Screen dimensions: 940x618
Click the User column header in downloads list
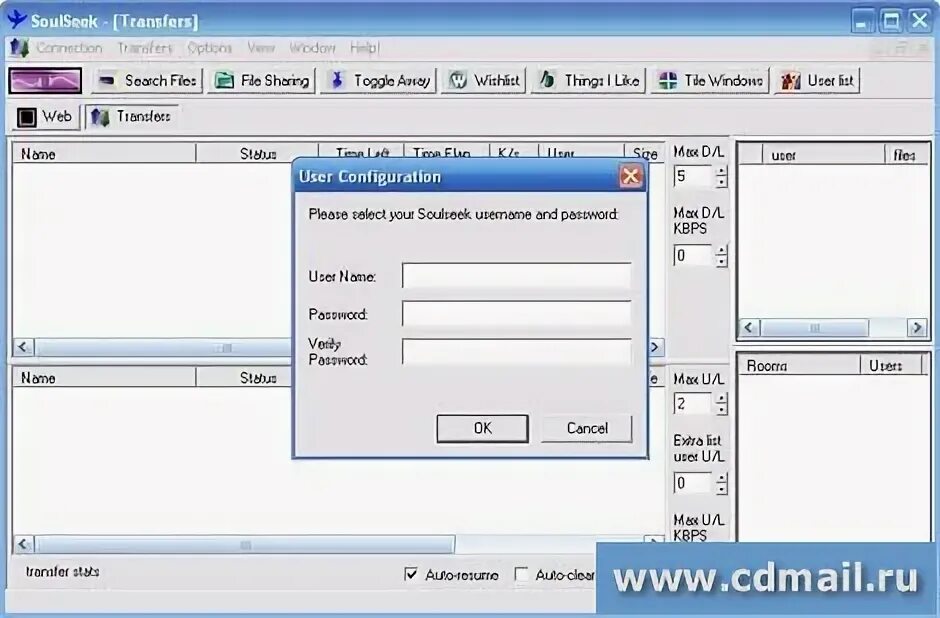(x=580, y=153)
